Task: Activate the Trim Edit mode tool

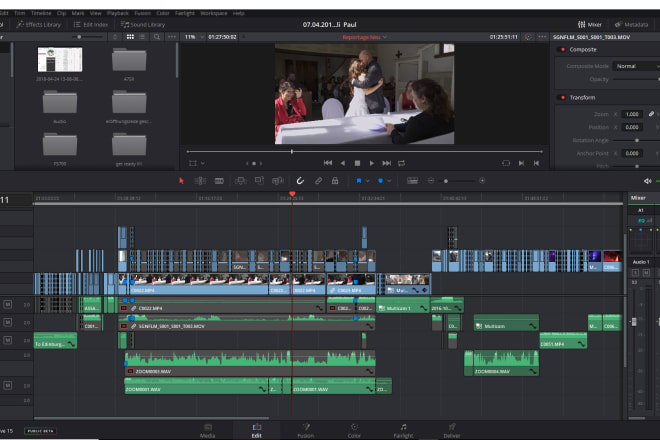Action: (200, 181)
